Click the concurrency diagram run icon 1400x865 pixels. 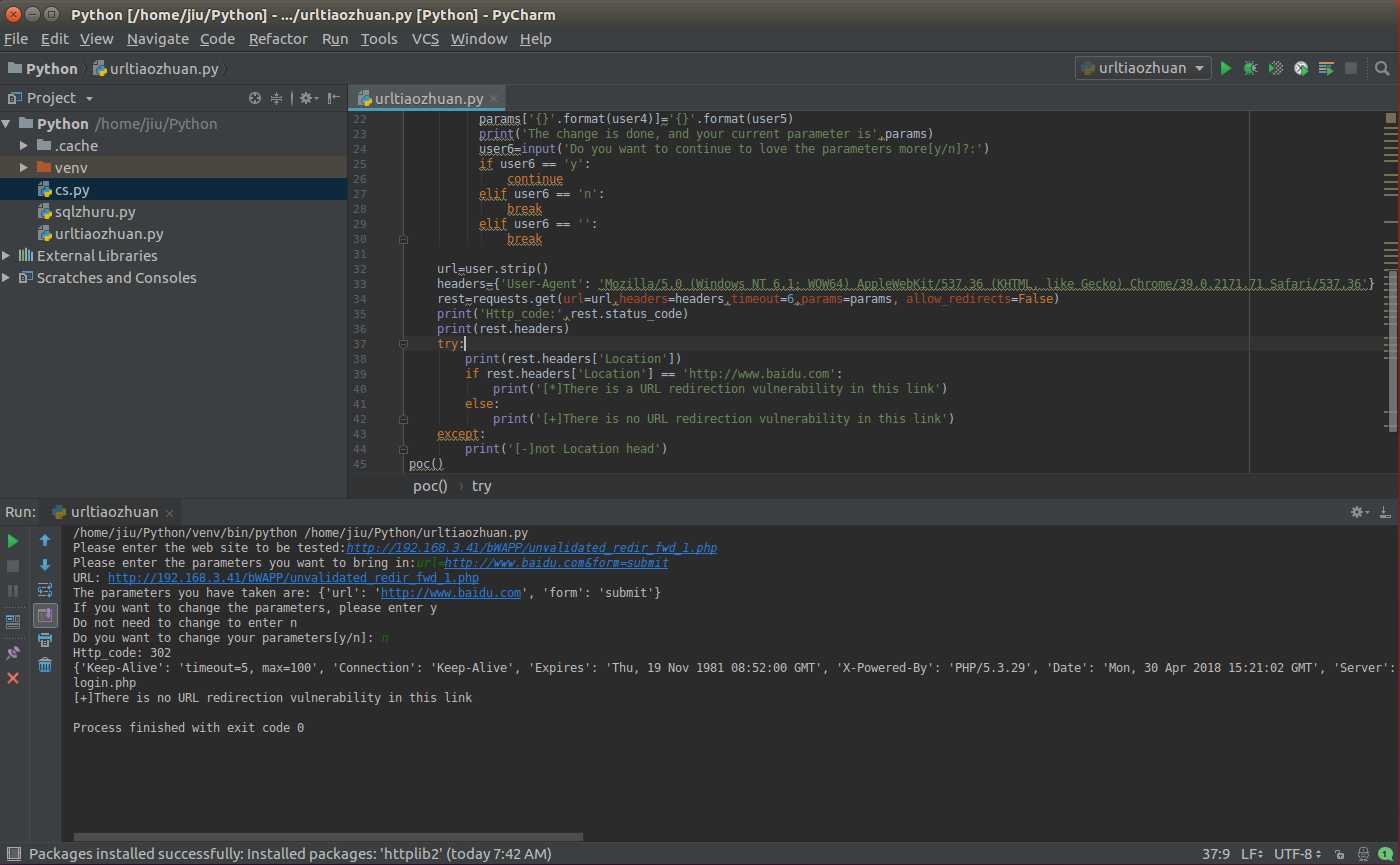pos(1326,68)
